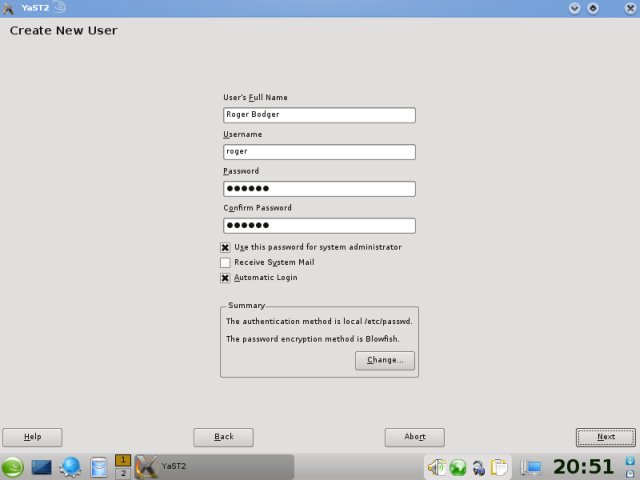Click the show desktop icon in taskbar
The height and width of the screenshot is (480, 640).
click(x=41, y=467)
